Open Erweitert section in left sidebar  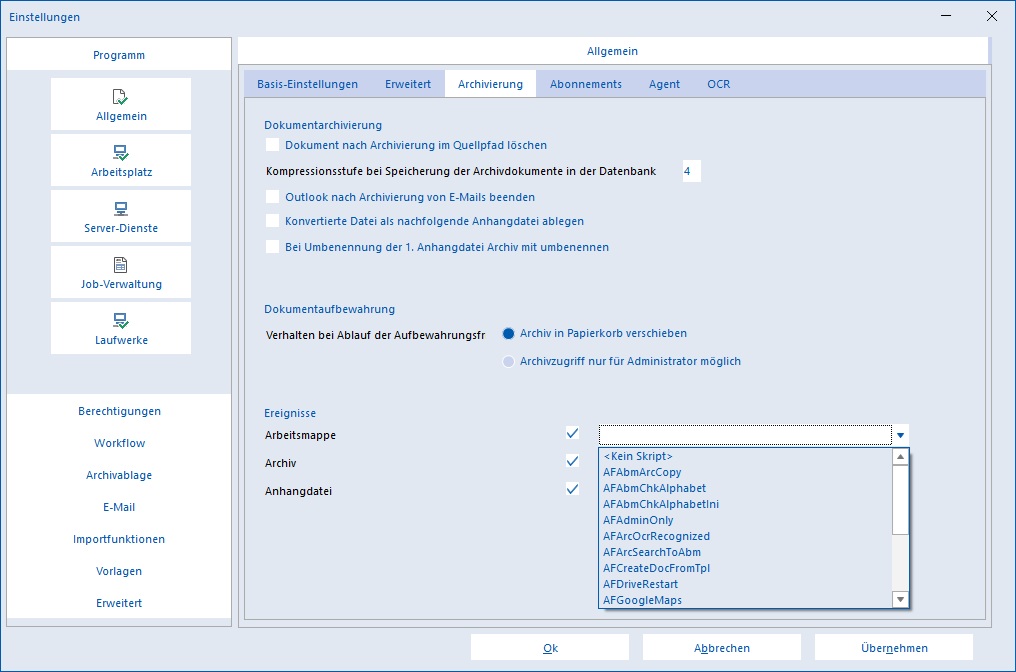(119, 603)
